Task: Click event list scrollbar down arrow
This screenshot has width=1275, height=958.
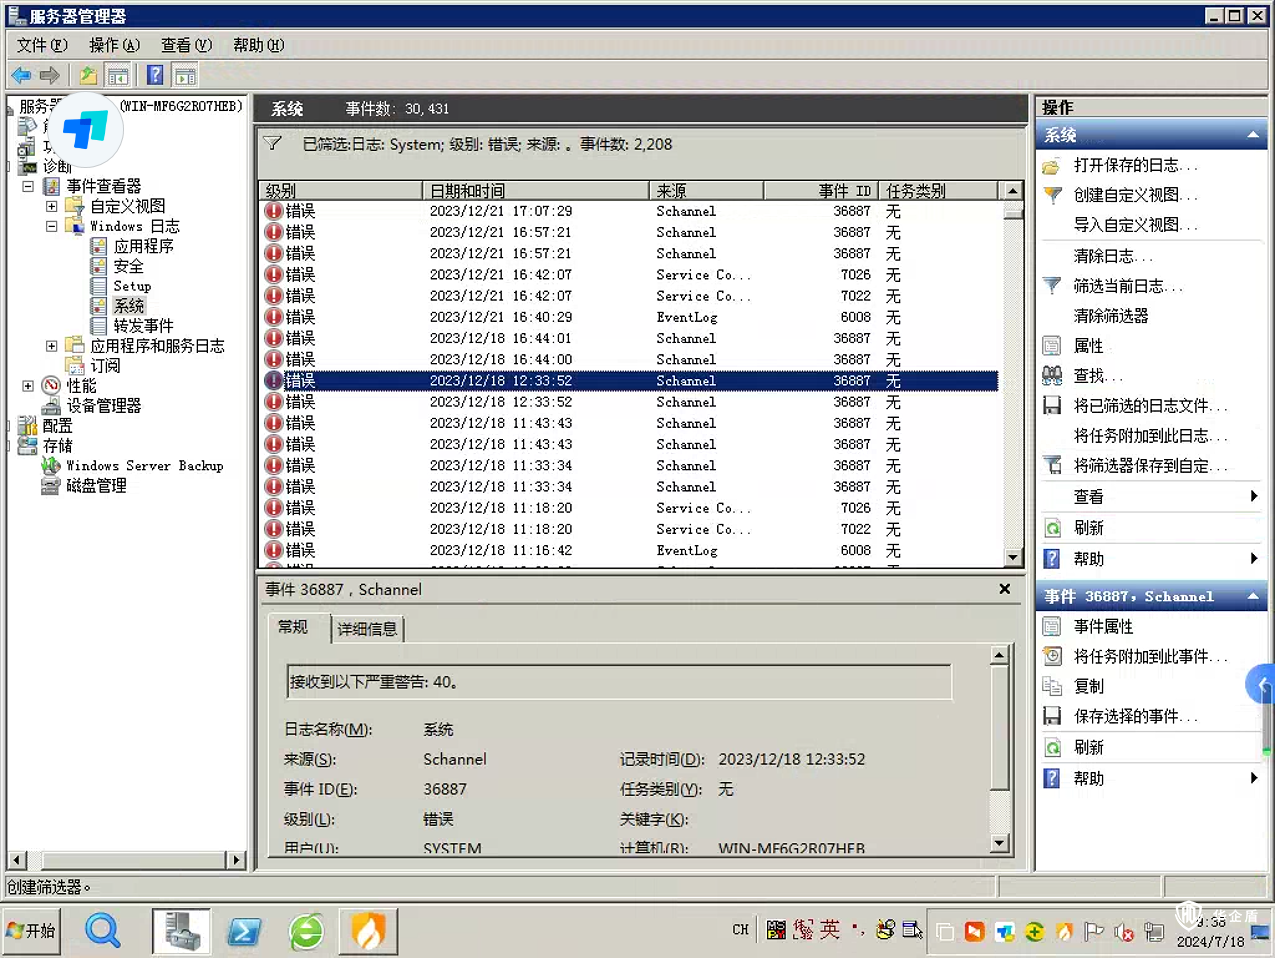Action: pos(1013,558)
